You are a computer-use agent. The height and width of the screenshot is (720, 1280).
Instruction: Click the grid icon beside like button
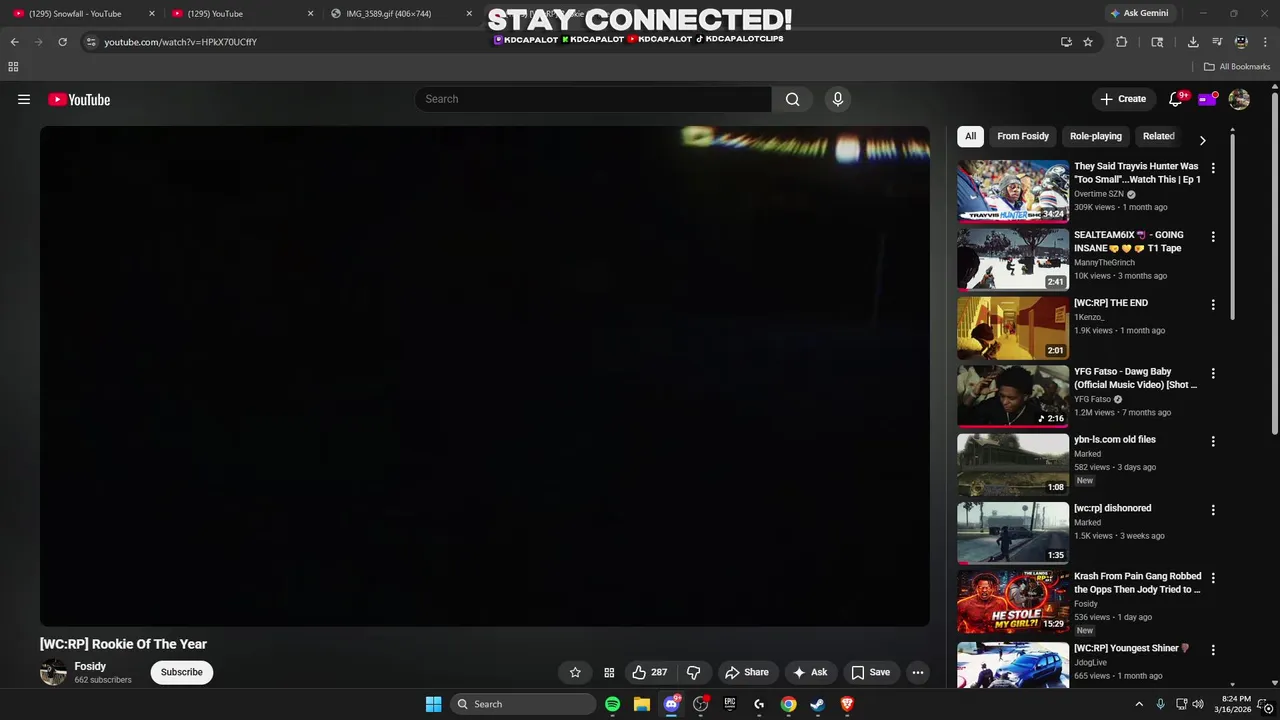(x=609, y=672)
